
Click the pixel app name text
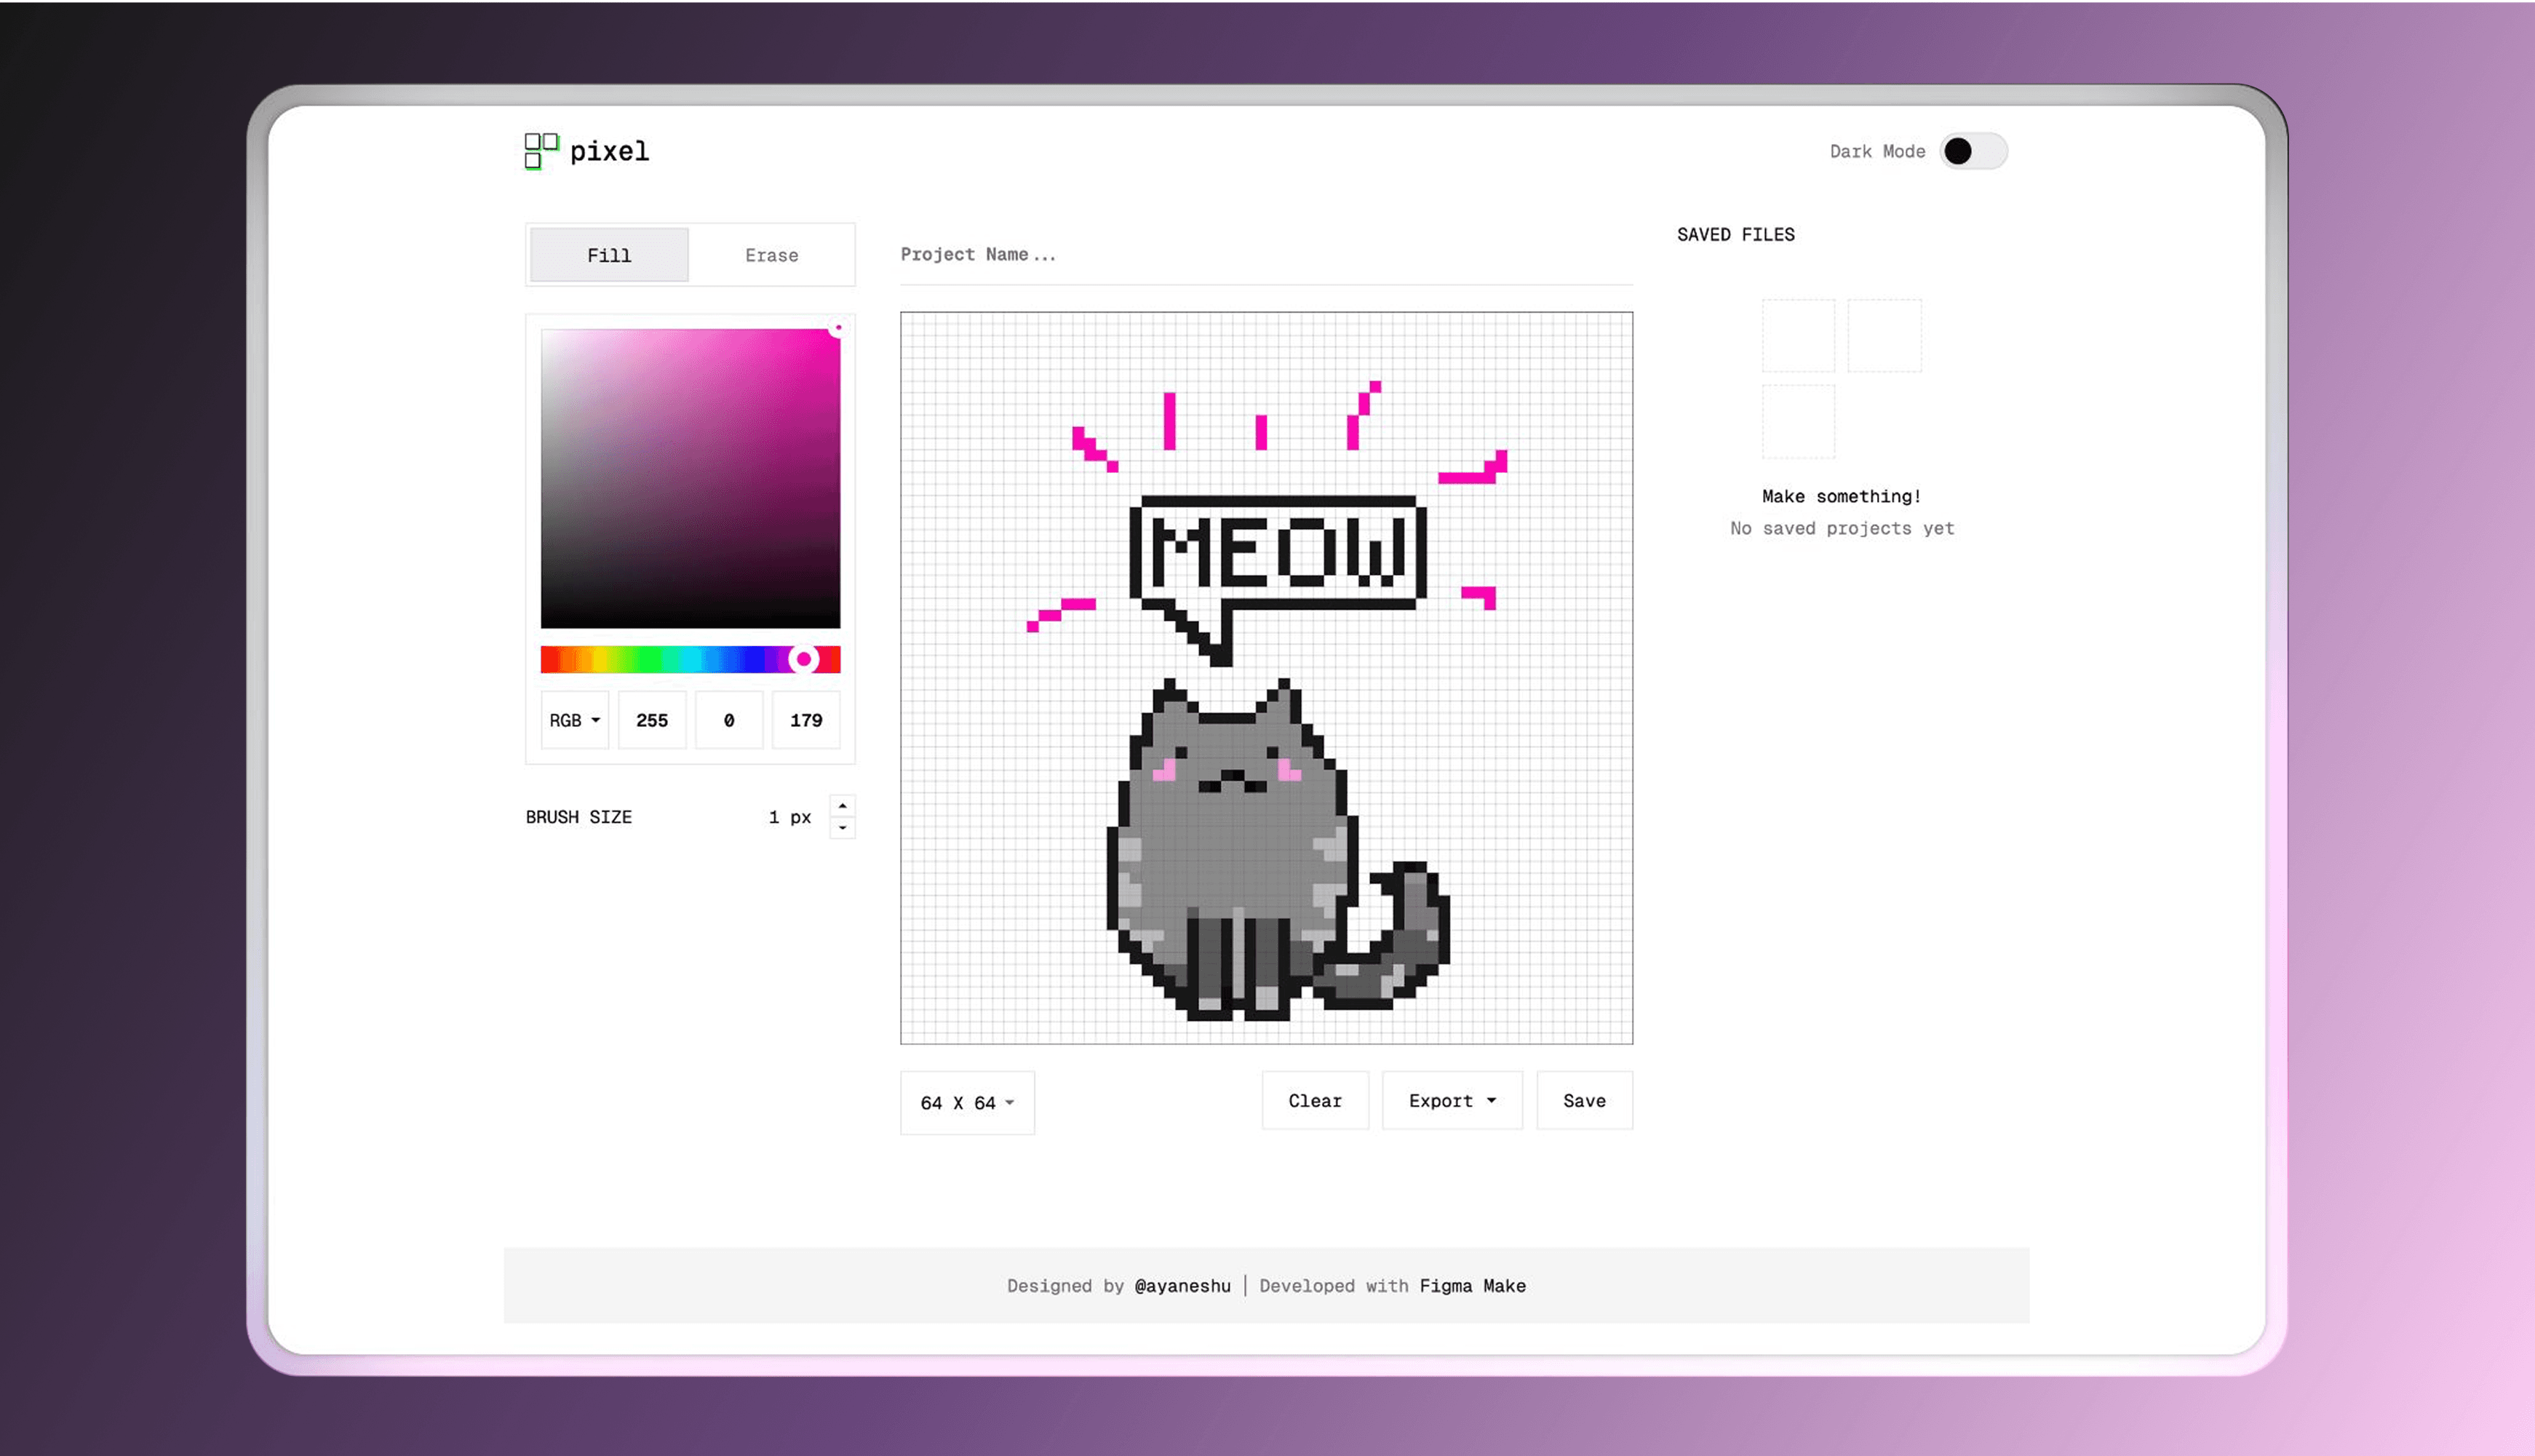click(x=609, y=151)
